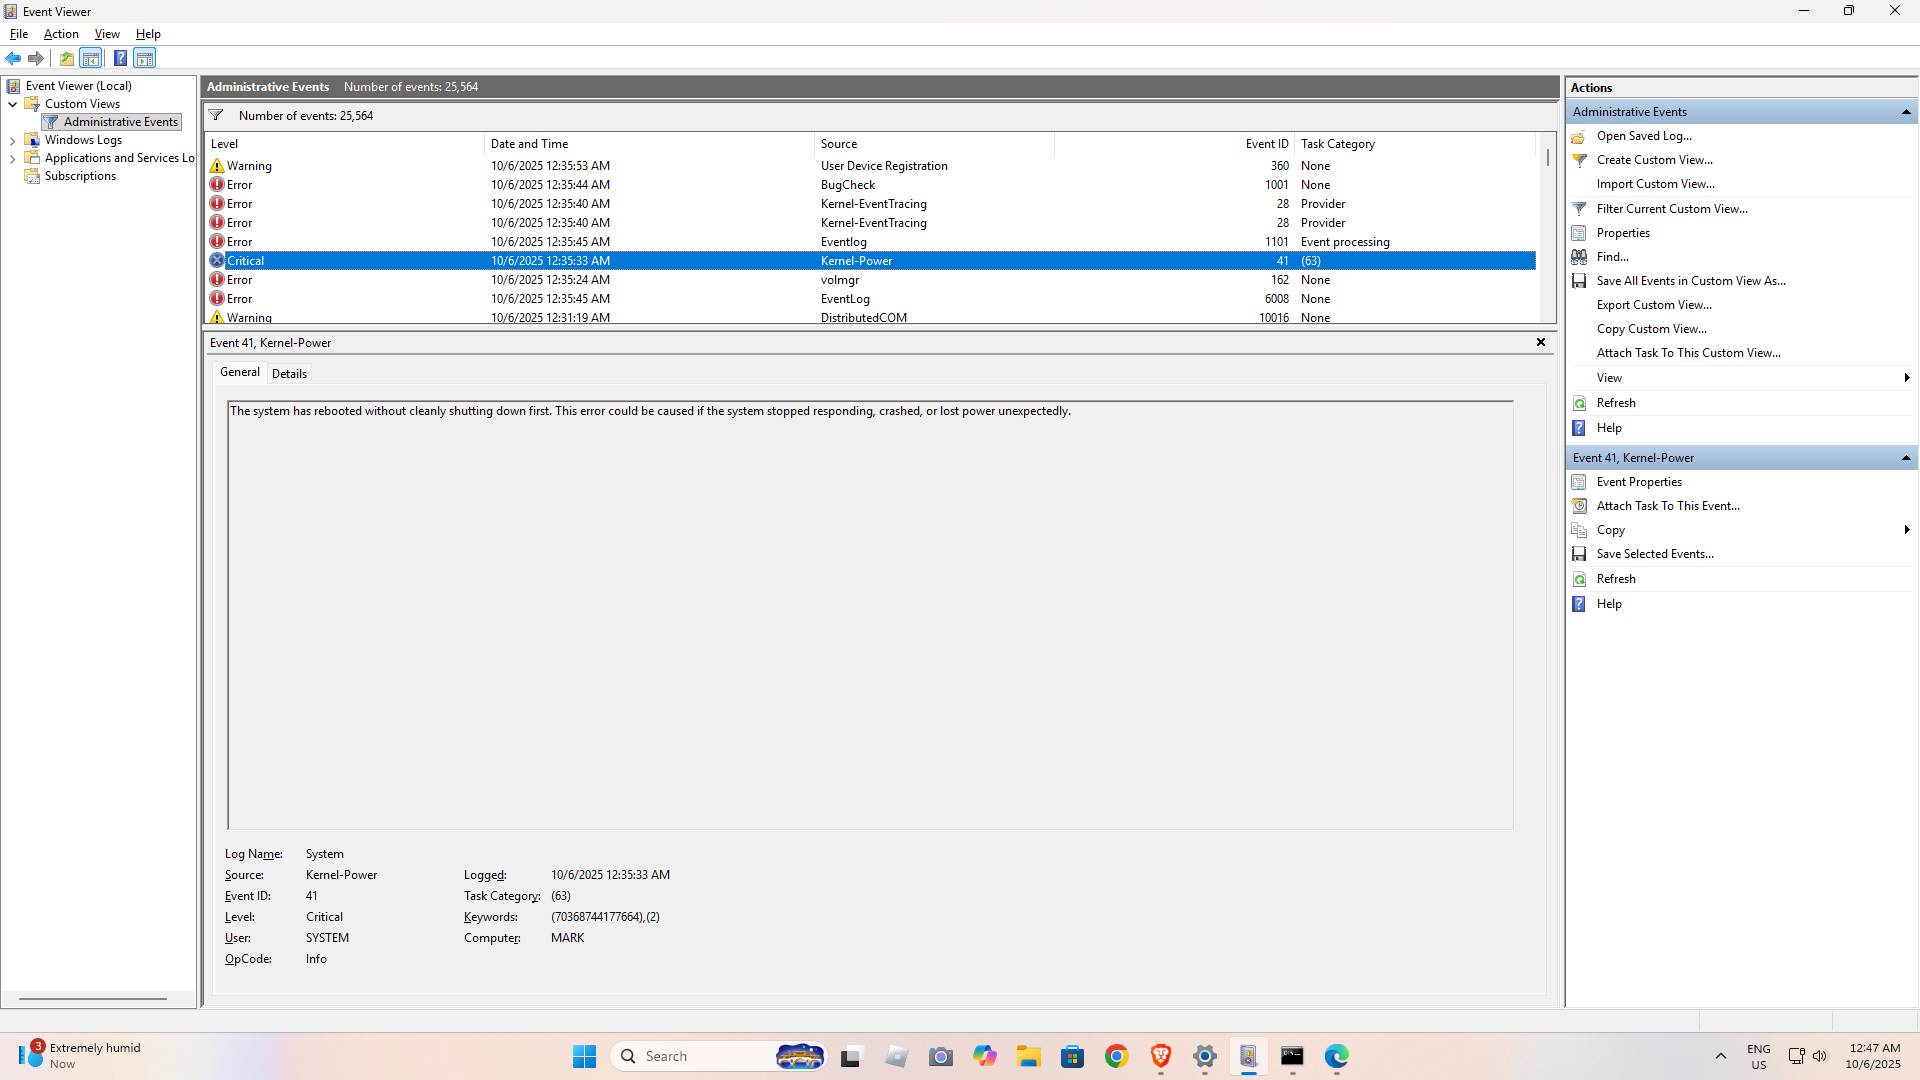Click the Find binoculars icon
The height and width of the screenshot is (1080, 1920).
(x=1579, y=257)
